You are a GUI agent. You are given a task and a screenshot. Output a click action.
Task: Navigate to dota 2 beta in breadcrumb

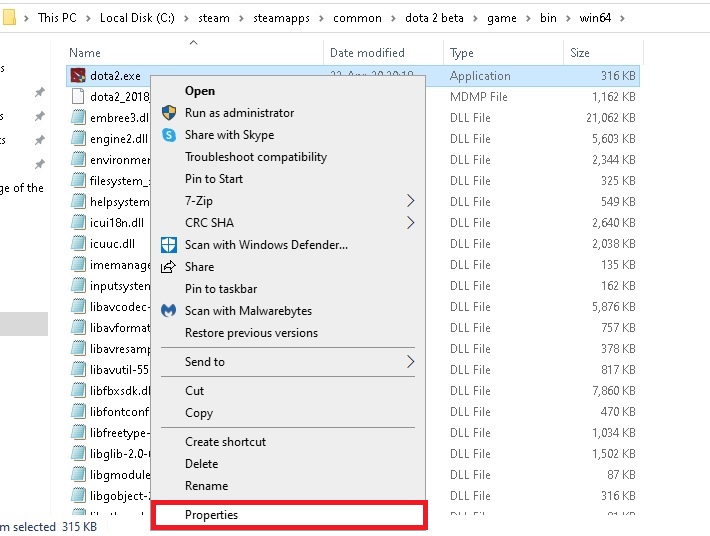click(434, 18)
